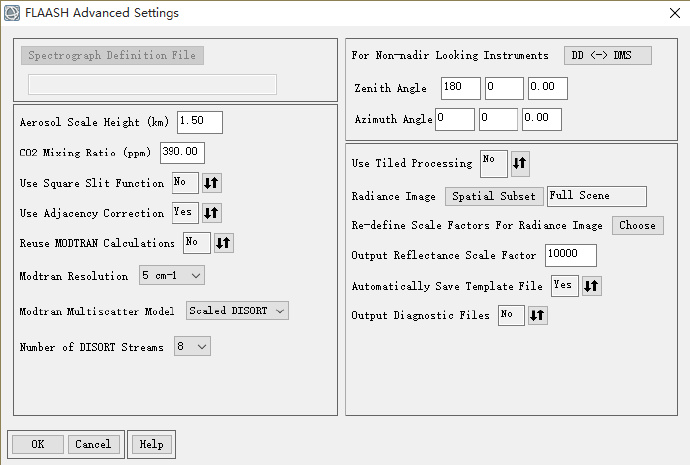Select the CO2 Mixing Ratio field
The image size is (690, 465).
tap(182, 153)
